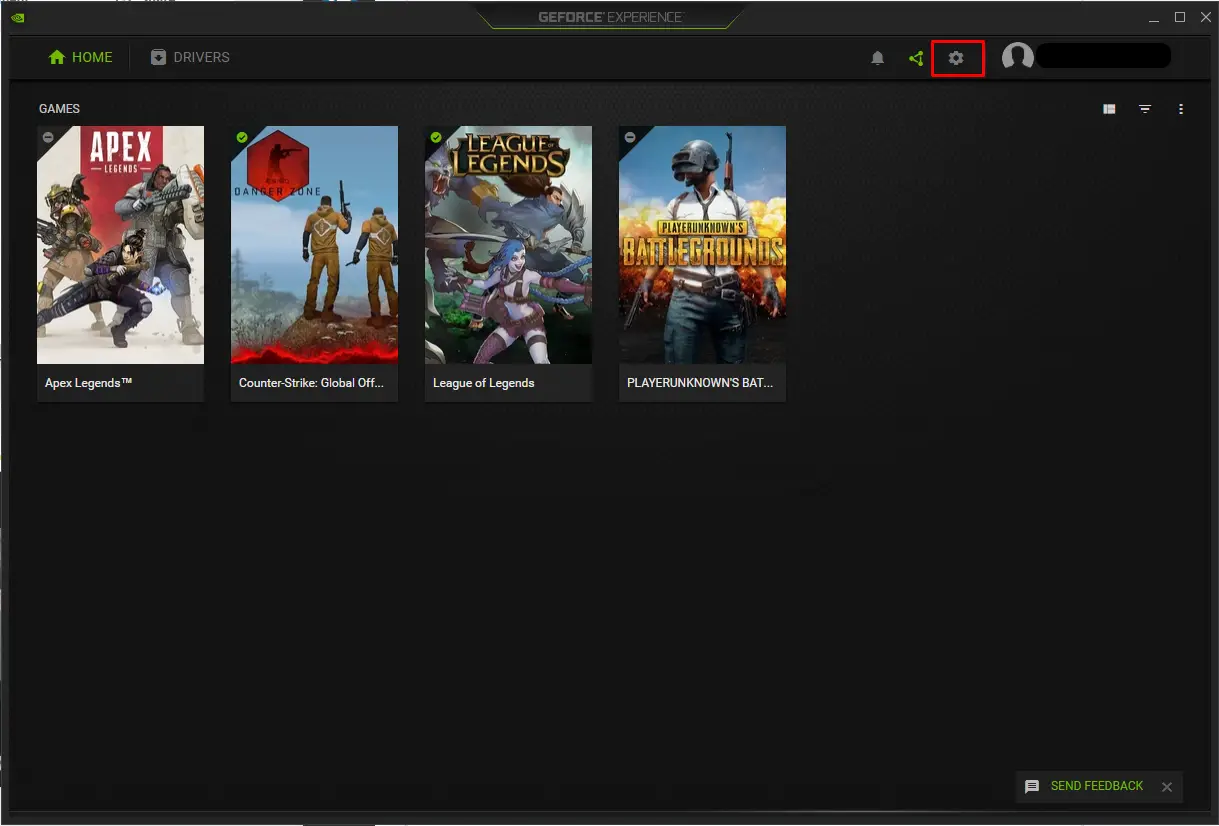
Task: Open PLAYERUNKNOWN'S BATTLEGROUNDS cover art
Action: (x=702, y=245)
